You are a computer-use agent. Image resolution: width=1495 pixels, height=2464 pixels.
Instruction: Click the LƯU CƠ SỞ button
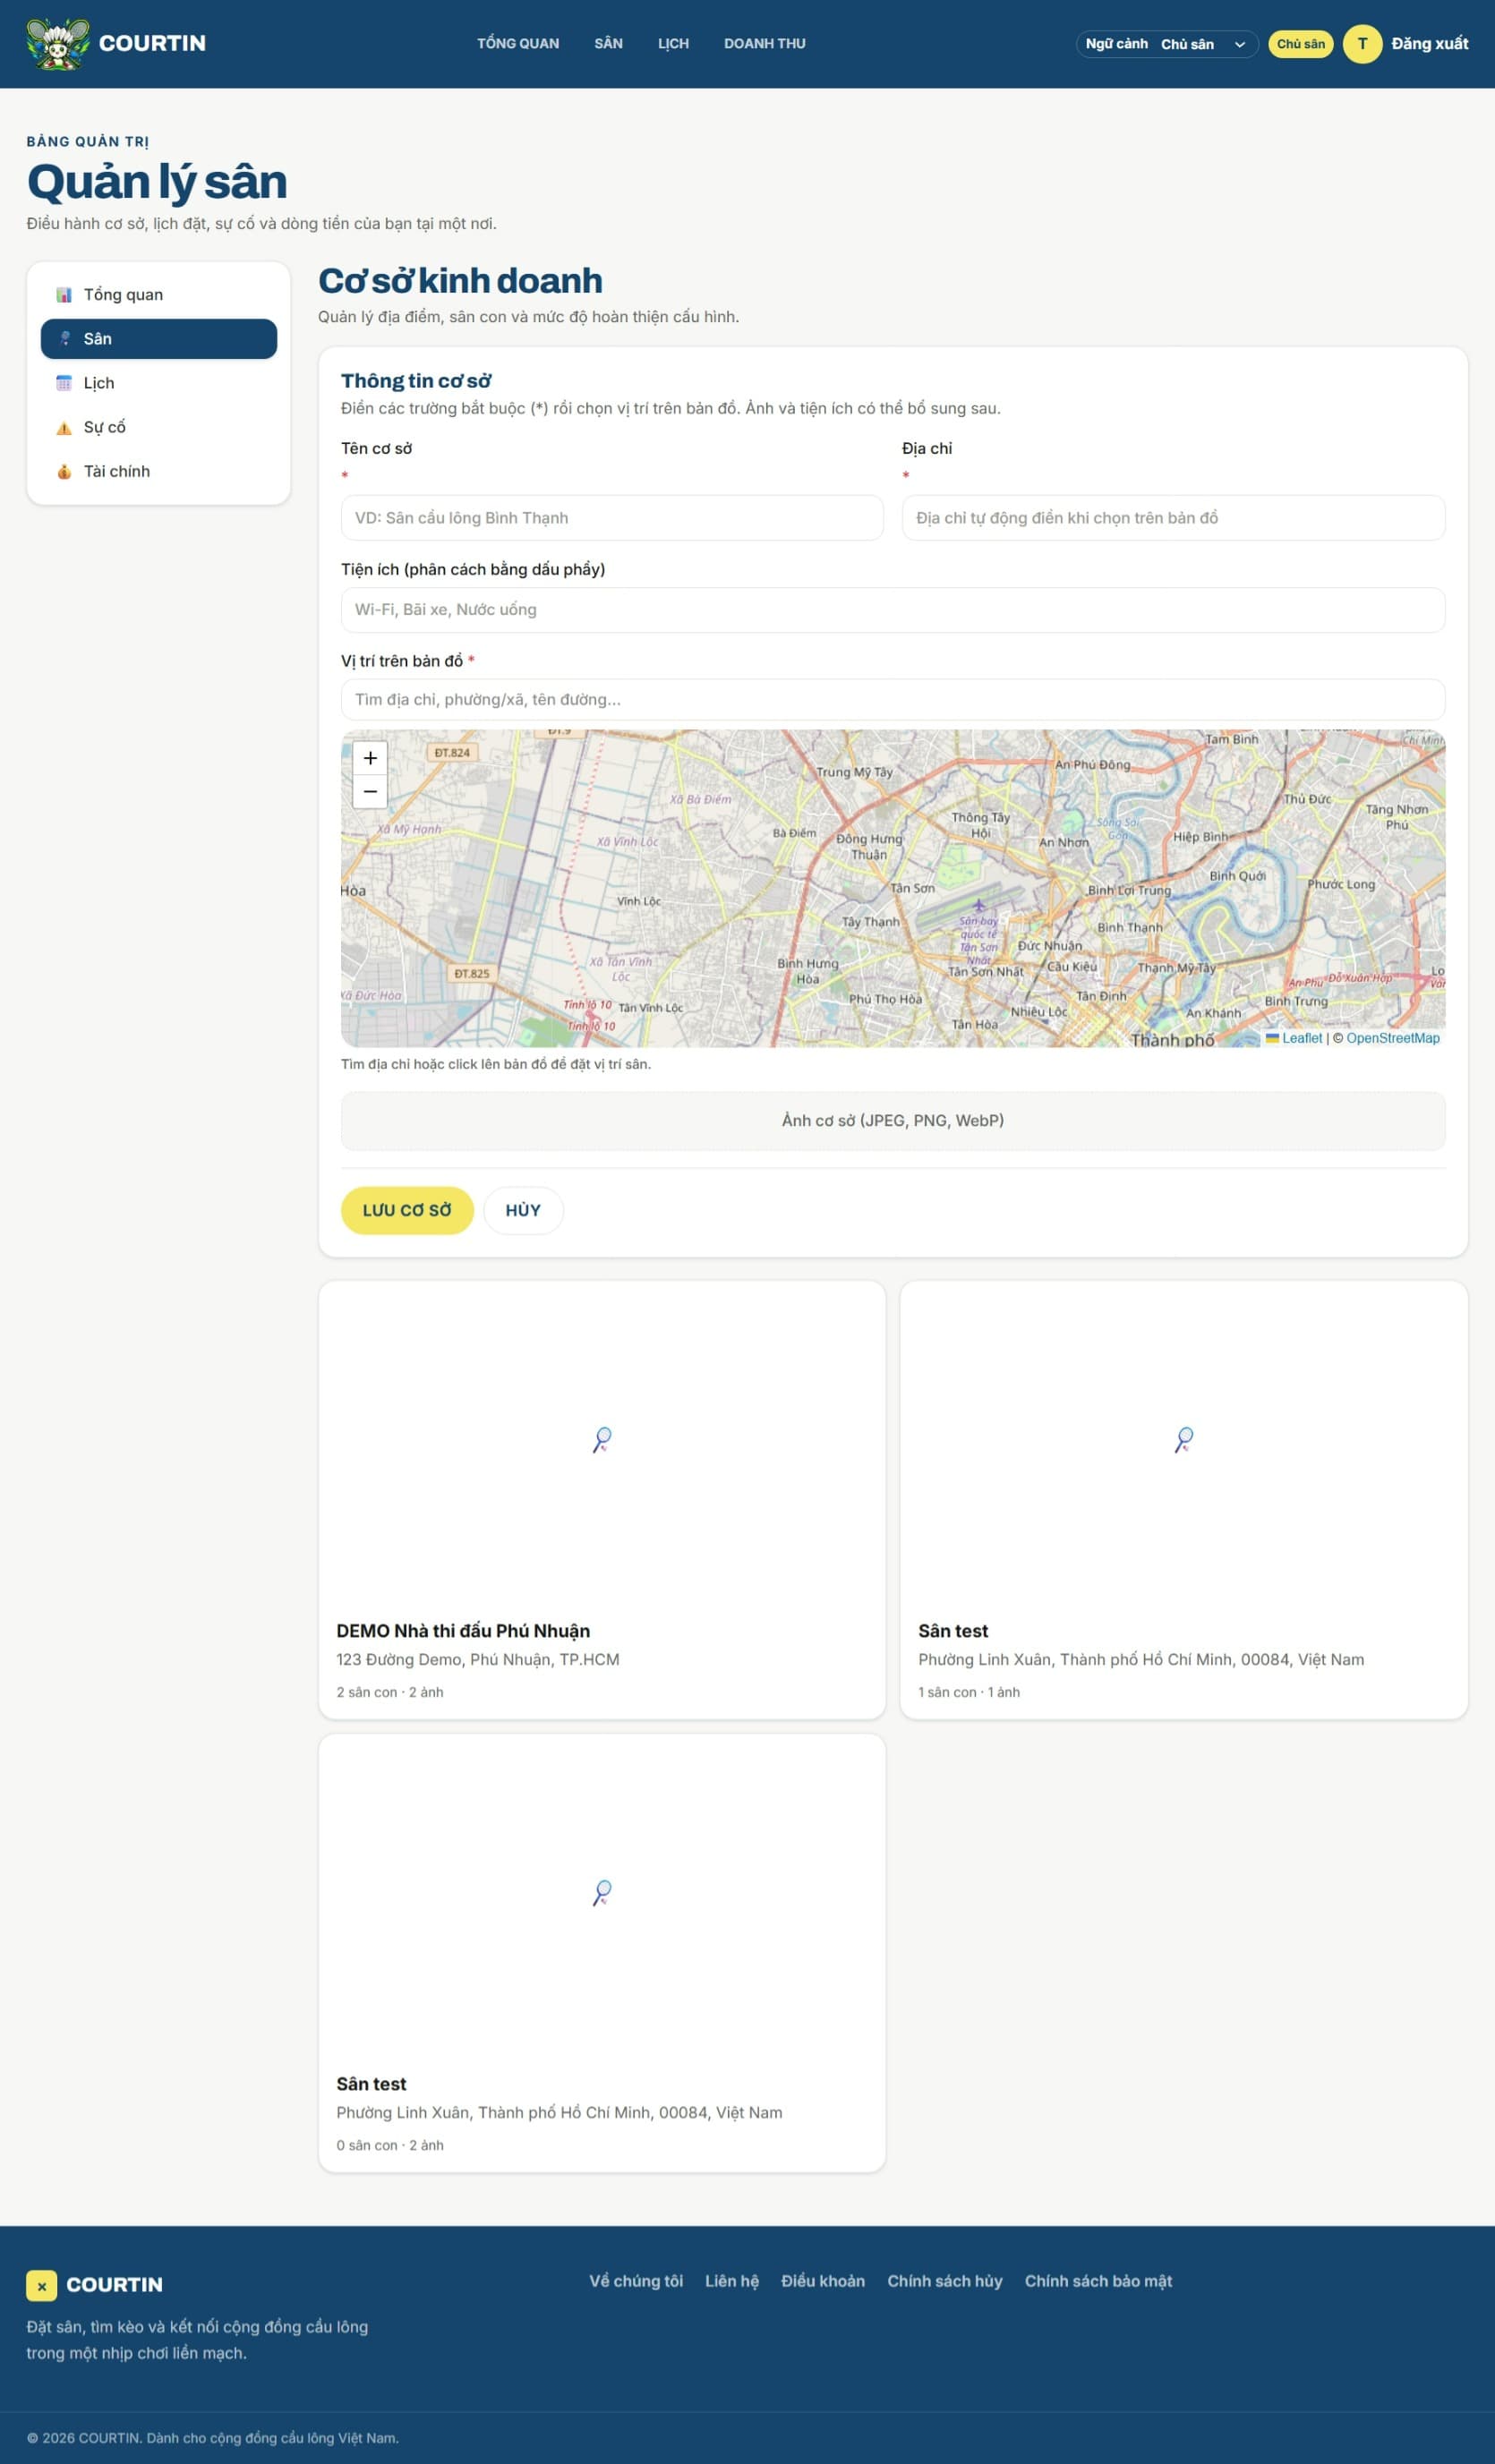click(407, 1211)
